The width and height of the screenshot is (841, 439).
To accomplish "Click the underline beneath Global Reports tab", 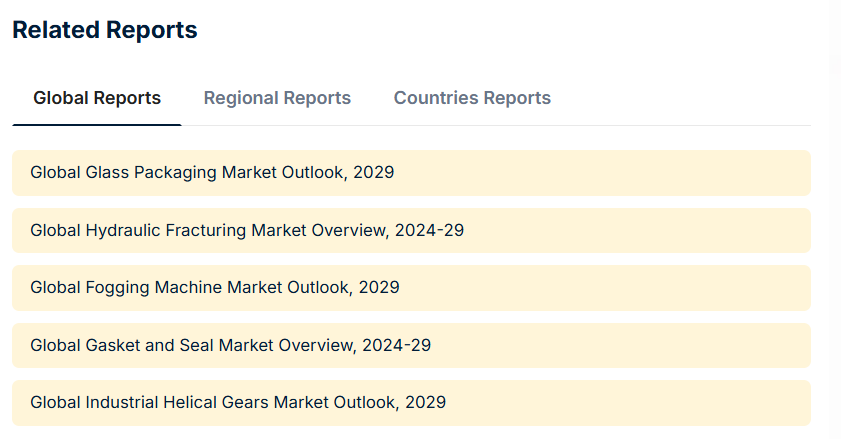I will coord(97,125).
